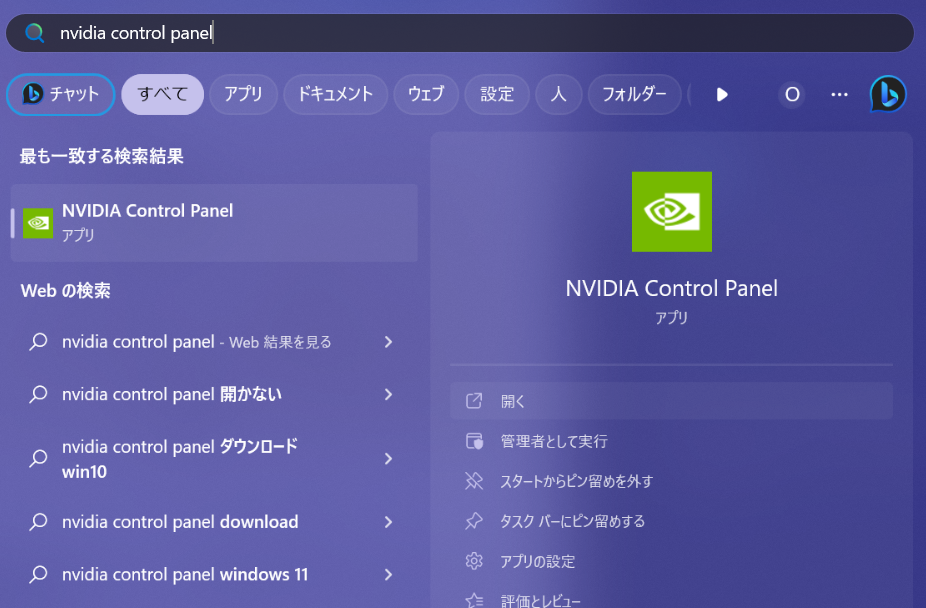
Task: Click the circular O account icon
Action: [x=792, y=94]
